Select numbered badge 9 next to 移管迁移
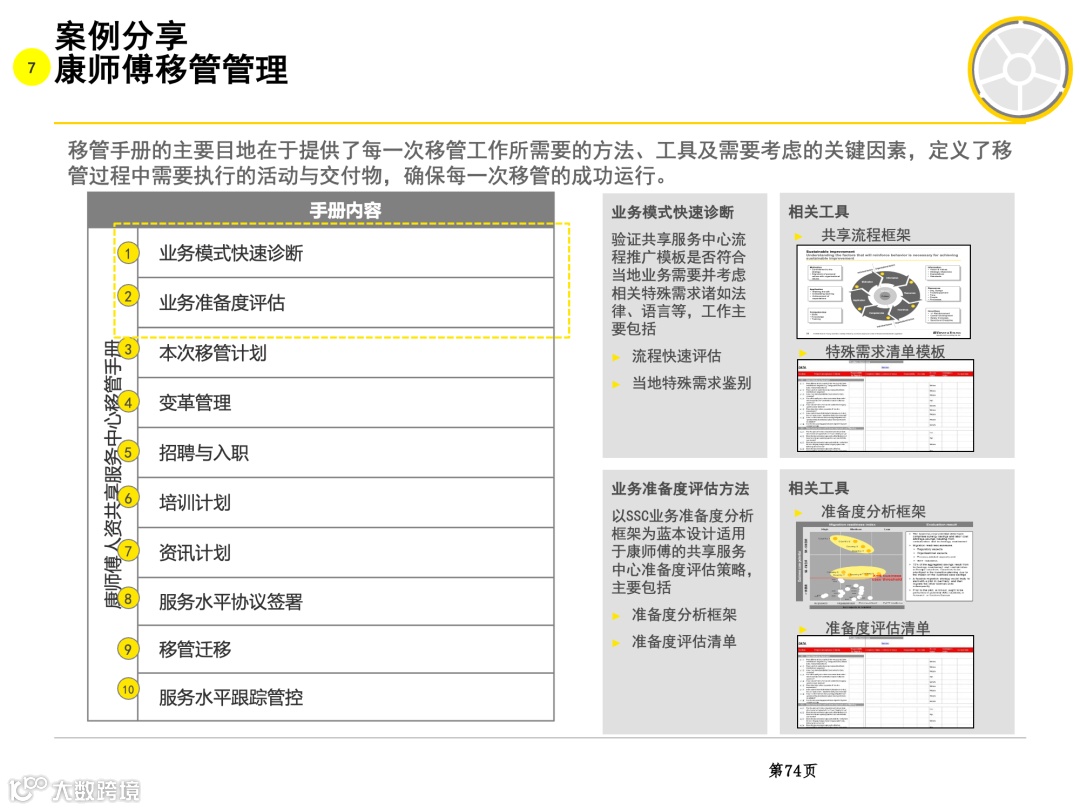 (127, 649)
